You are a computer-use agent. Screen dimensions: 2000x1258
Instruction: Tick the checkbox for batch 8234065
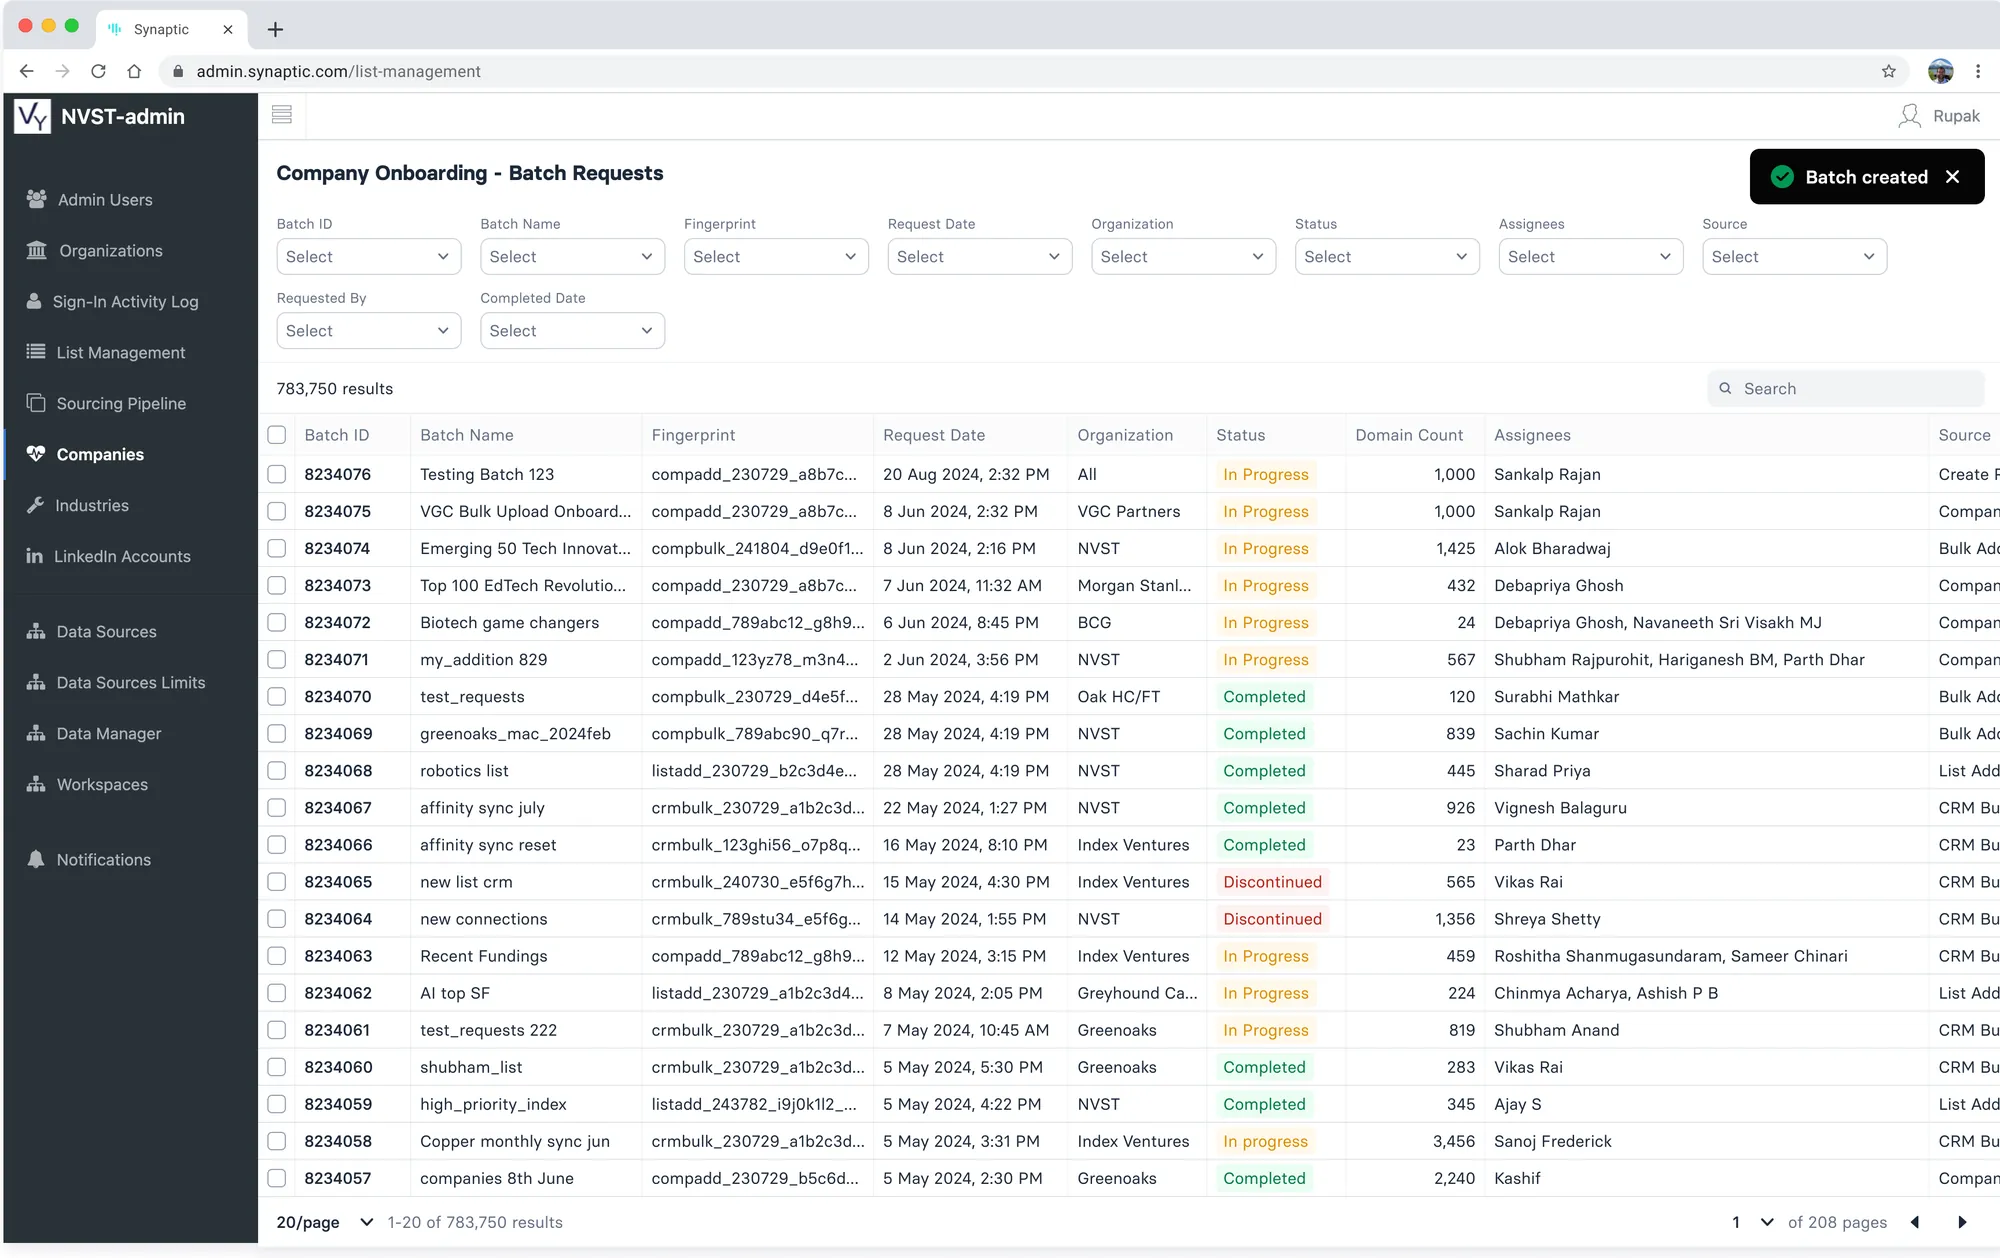click(x=277, y=882)
